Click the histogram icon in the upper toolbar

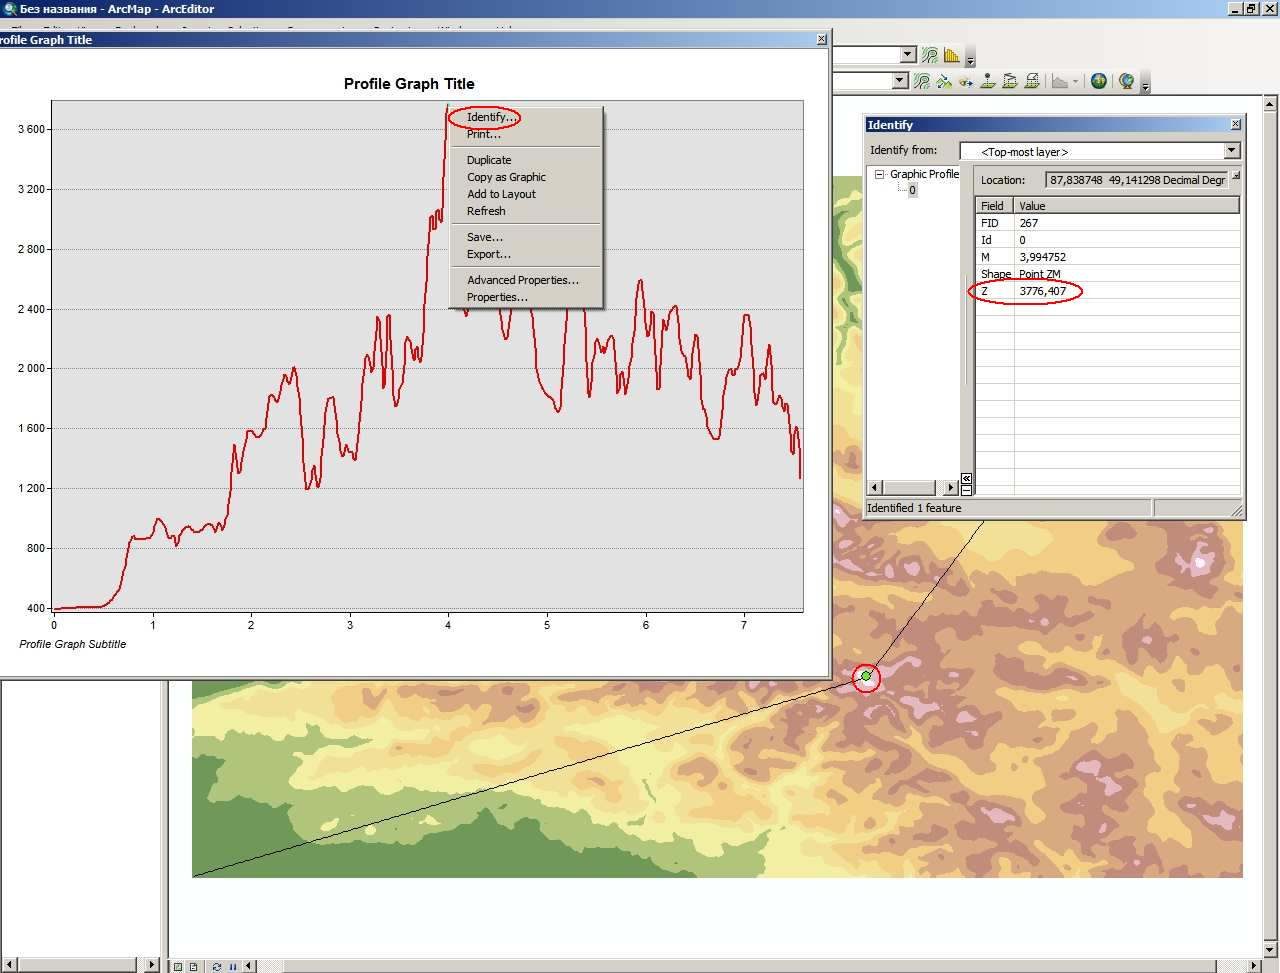click(952, 55)
